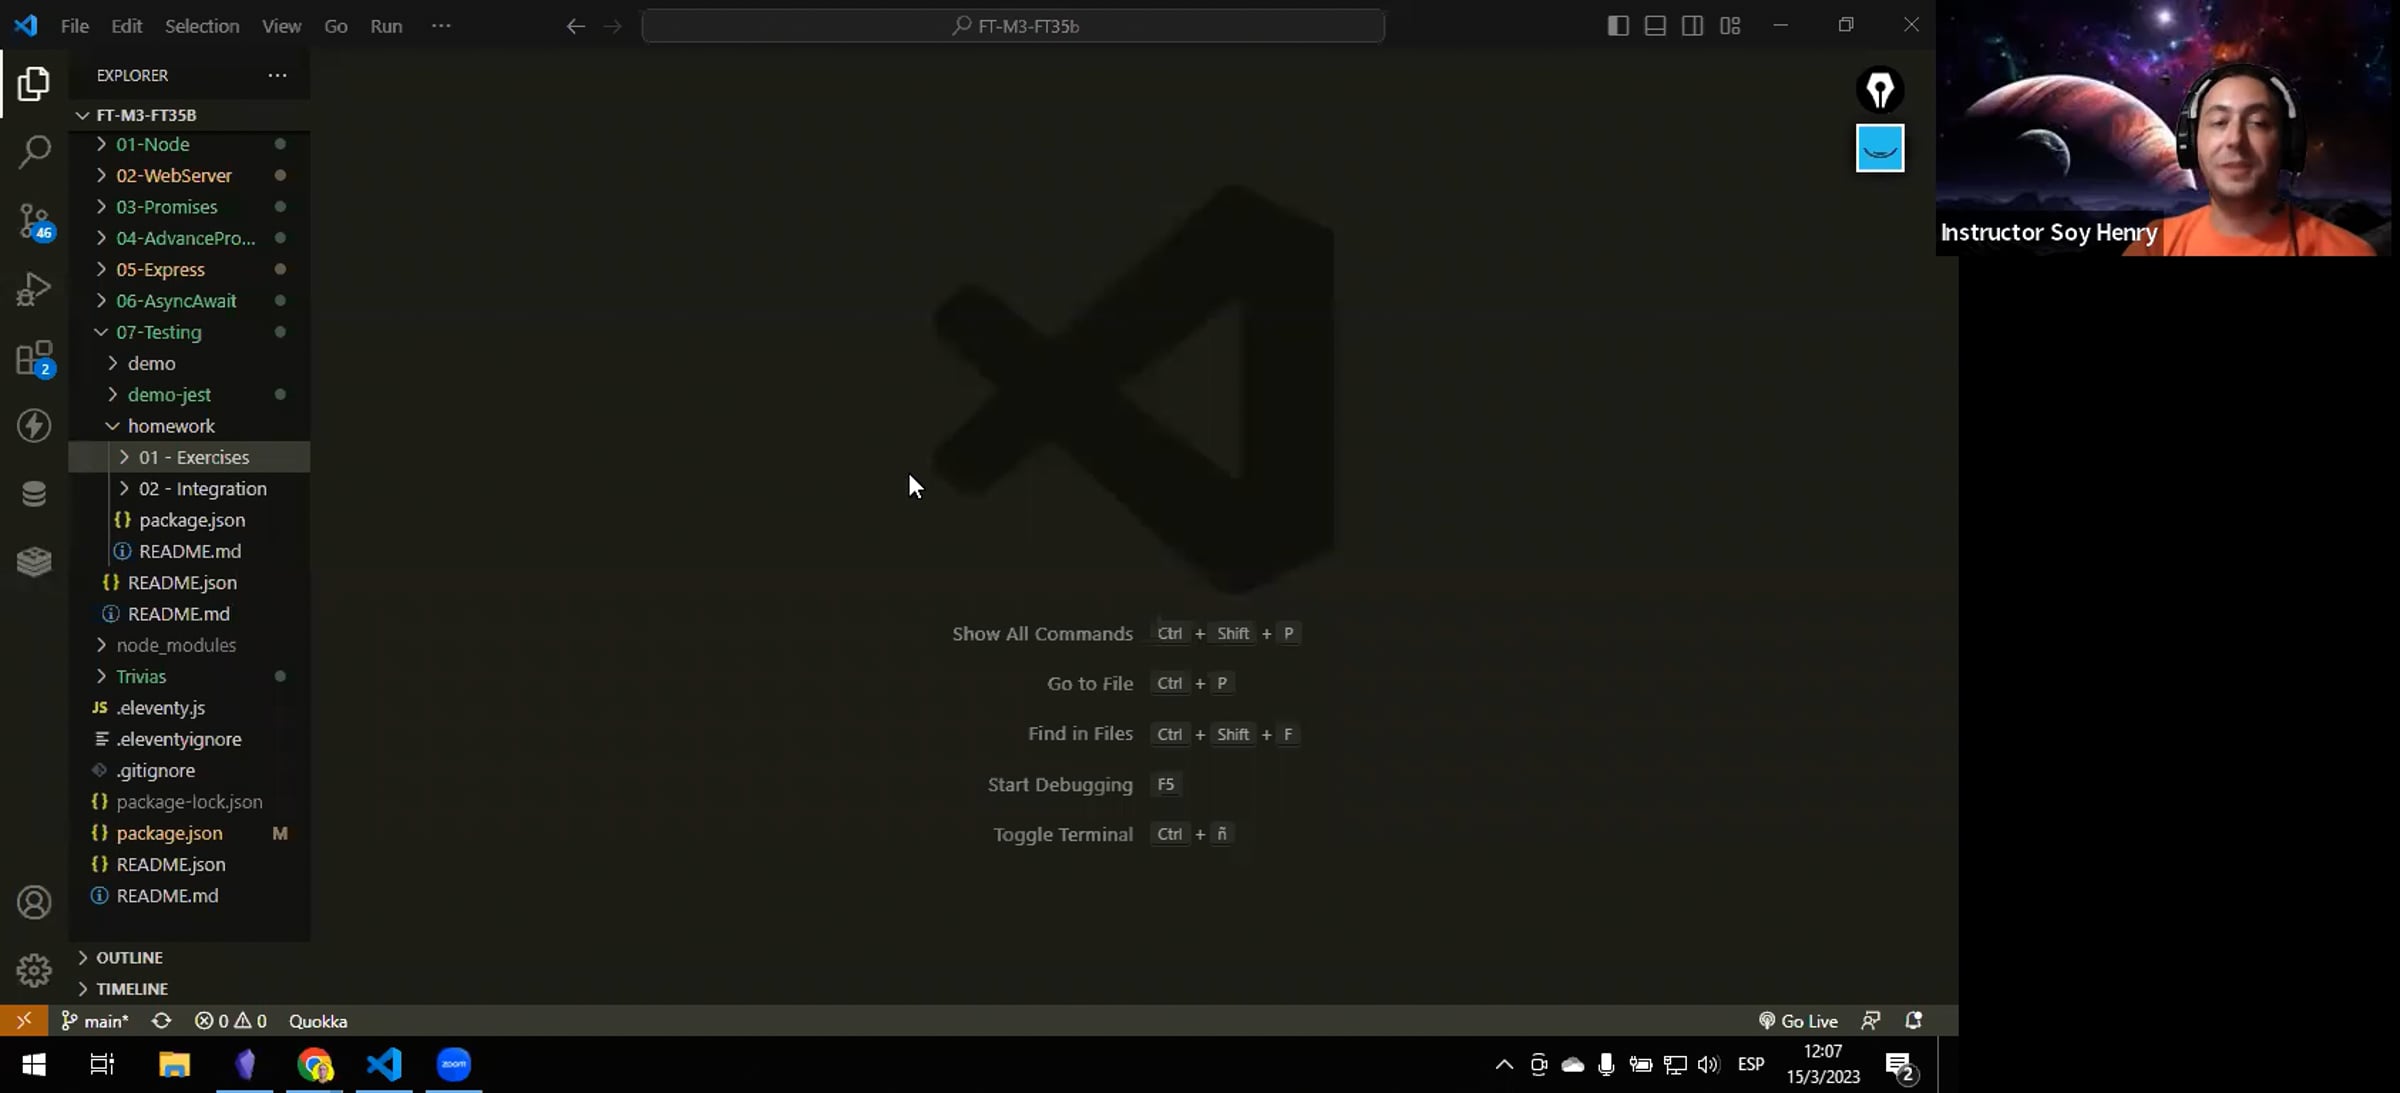Open Chrome from the Windows taskbar

click(x=315, y=1064)
